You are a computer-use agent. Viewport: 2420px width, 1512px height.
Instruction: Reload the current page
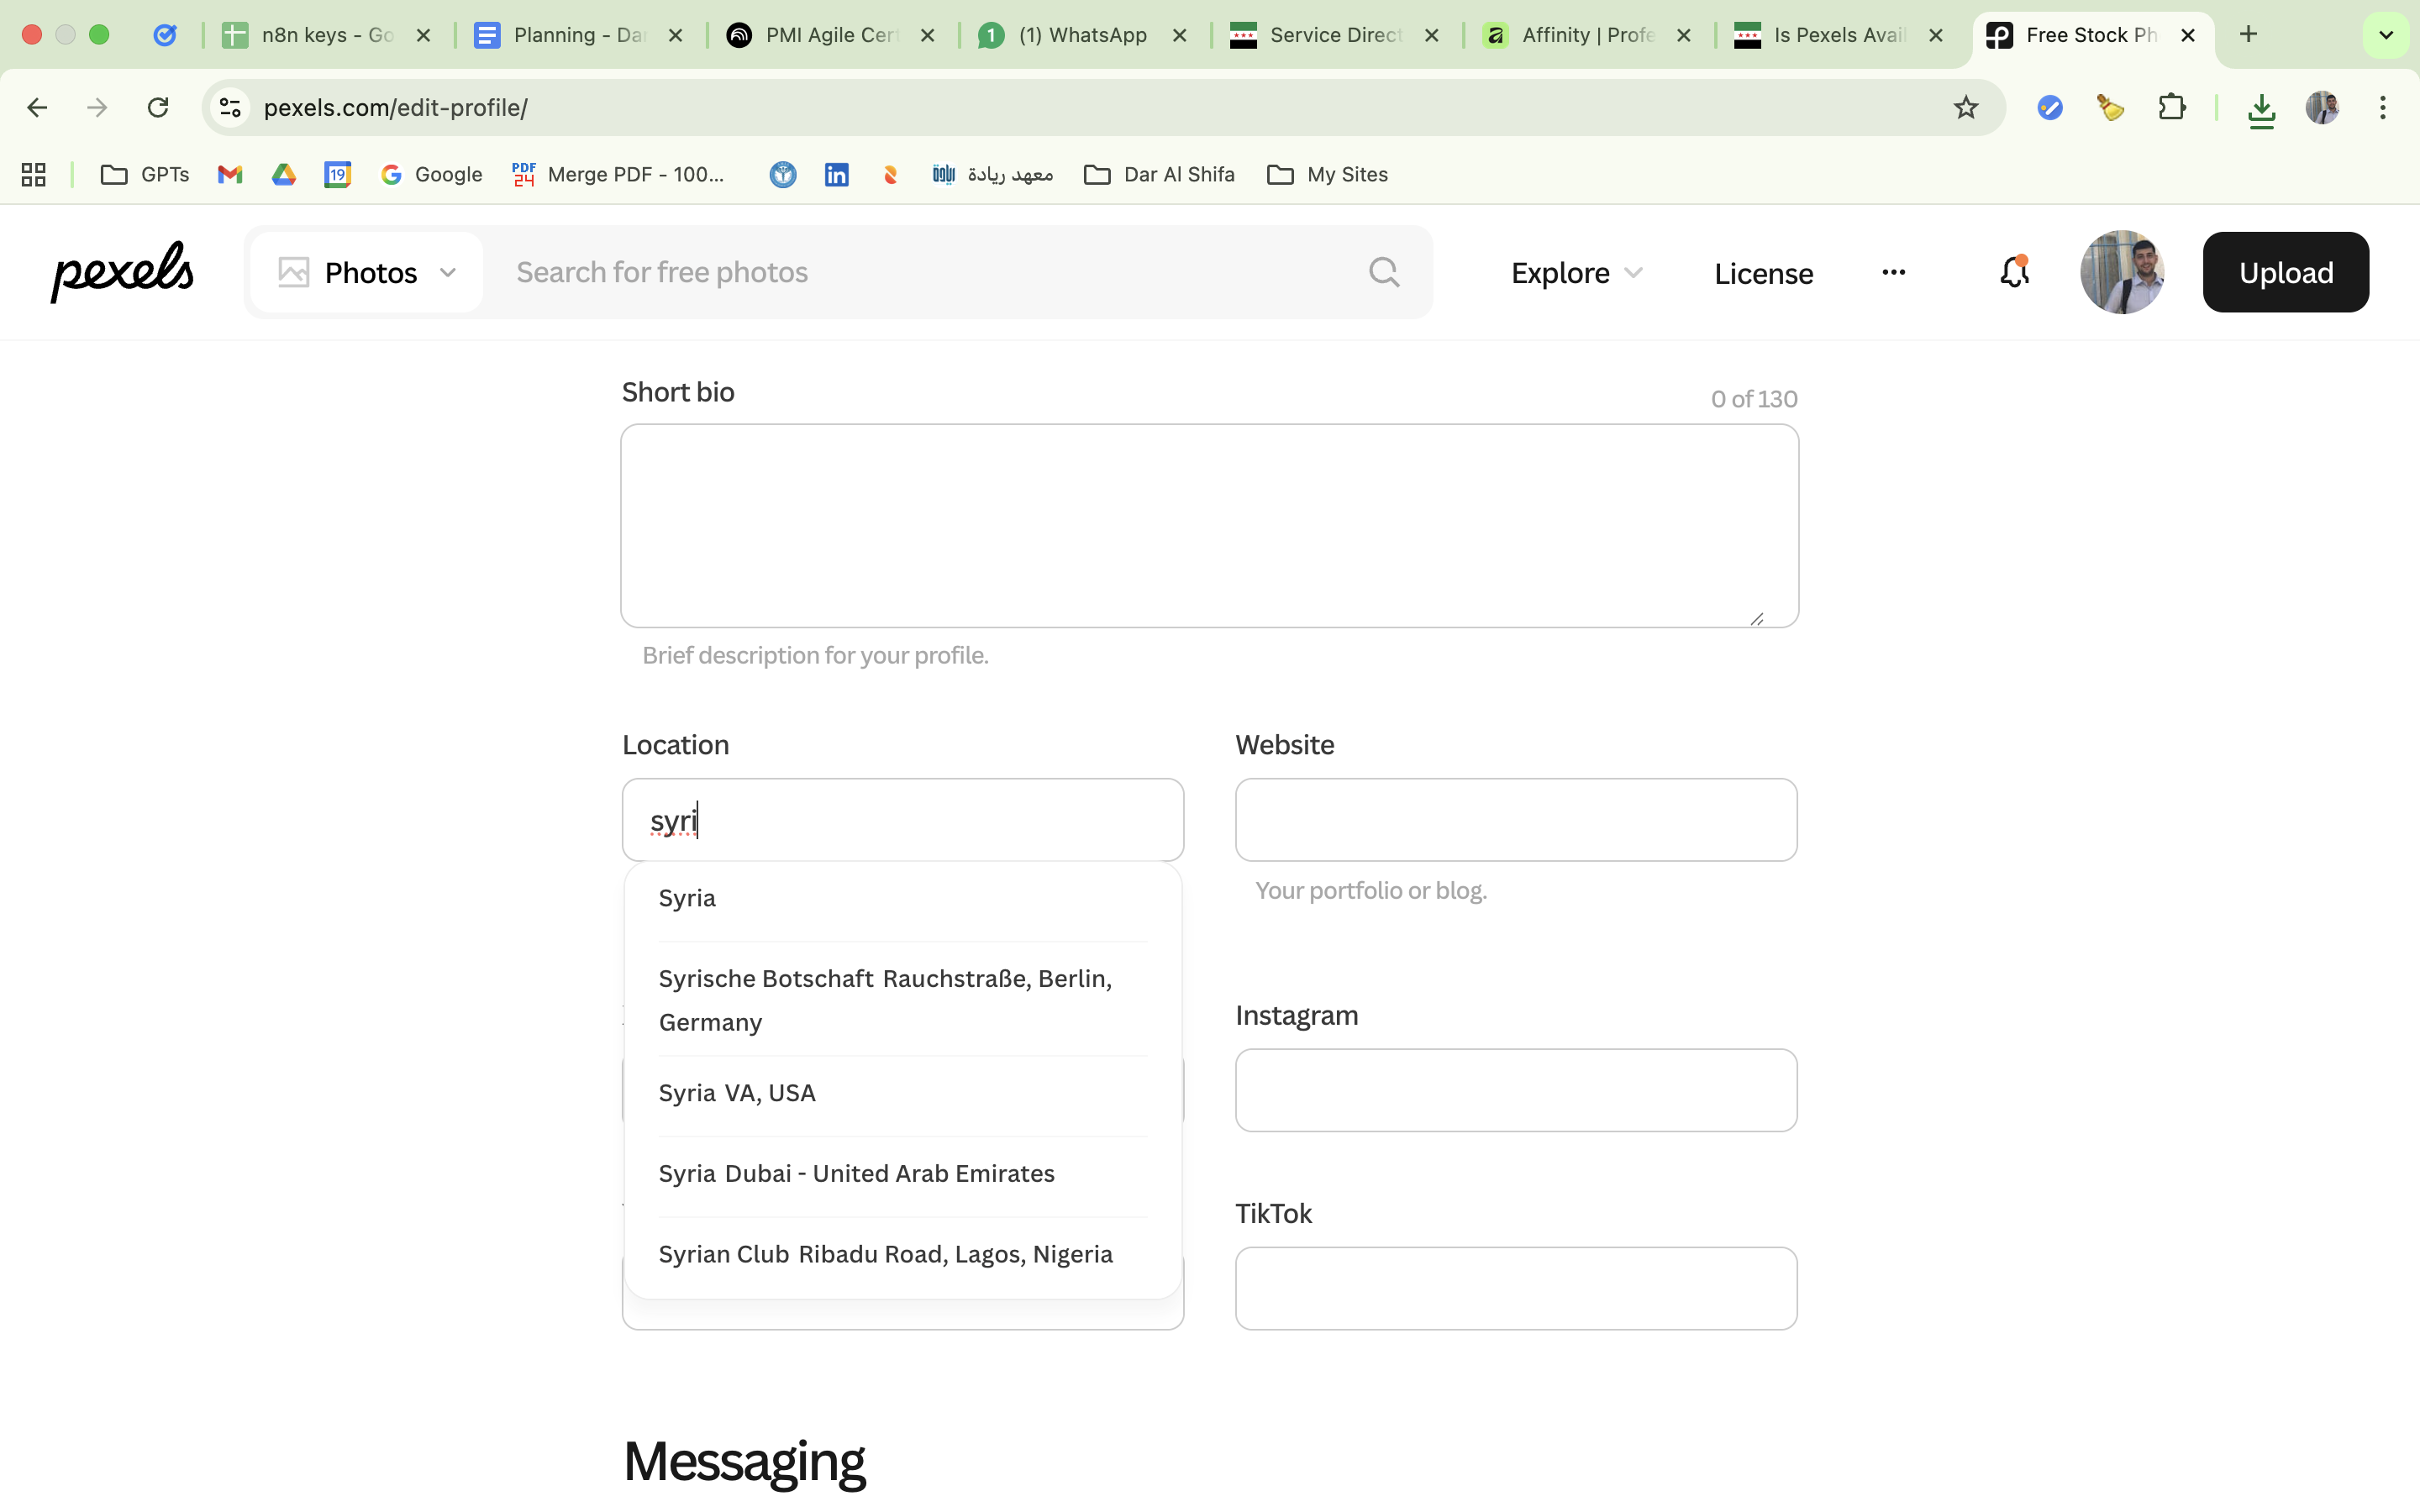pos(158,107)
